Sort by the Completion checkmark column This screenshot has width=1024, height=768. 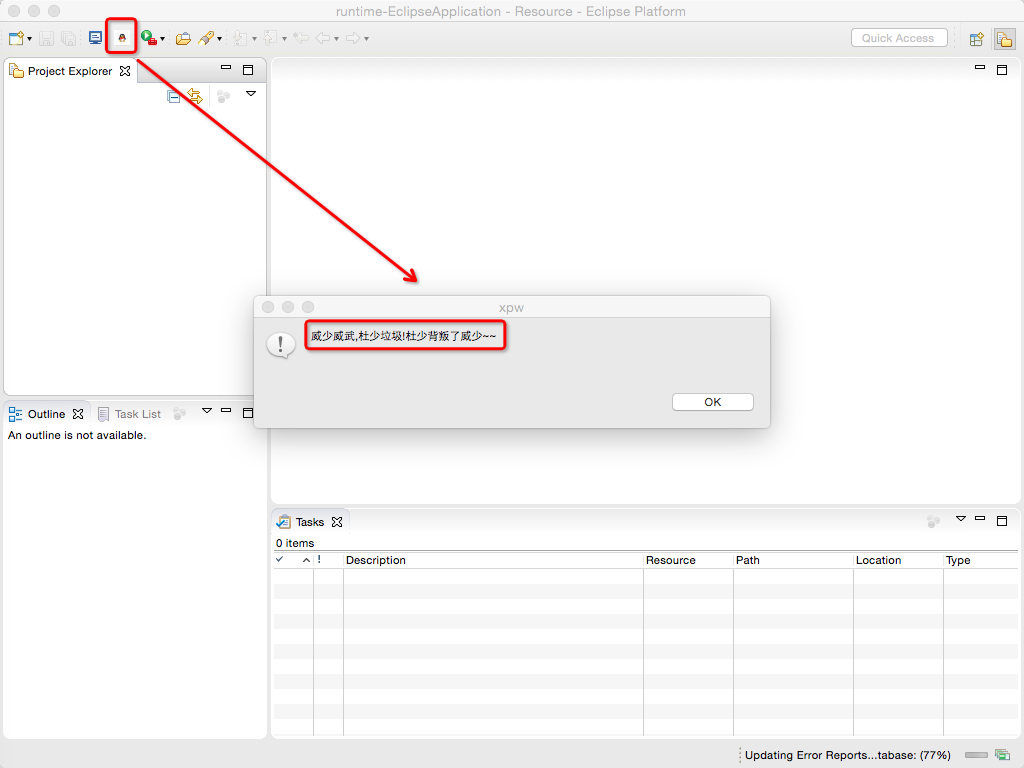(x=293, y=560)
